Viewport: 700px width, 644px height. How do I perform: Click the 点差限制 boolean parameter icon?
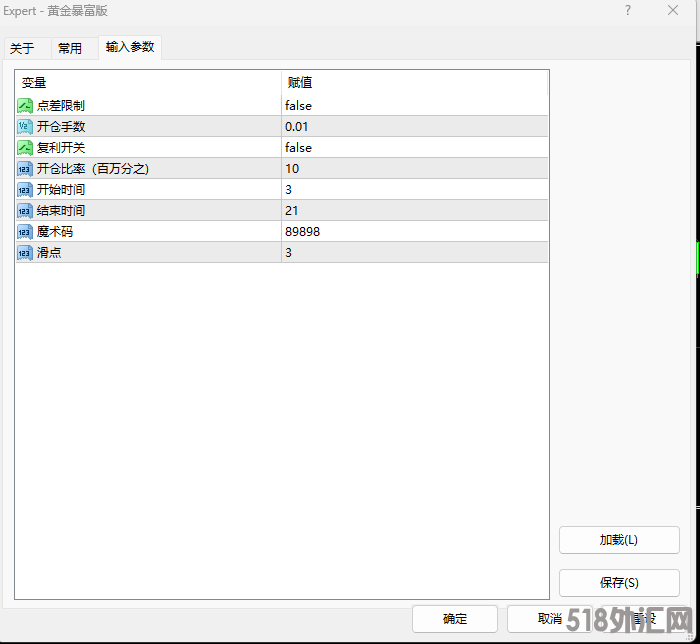(25, 105)
